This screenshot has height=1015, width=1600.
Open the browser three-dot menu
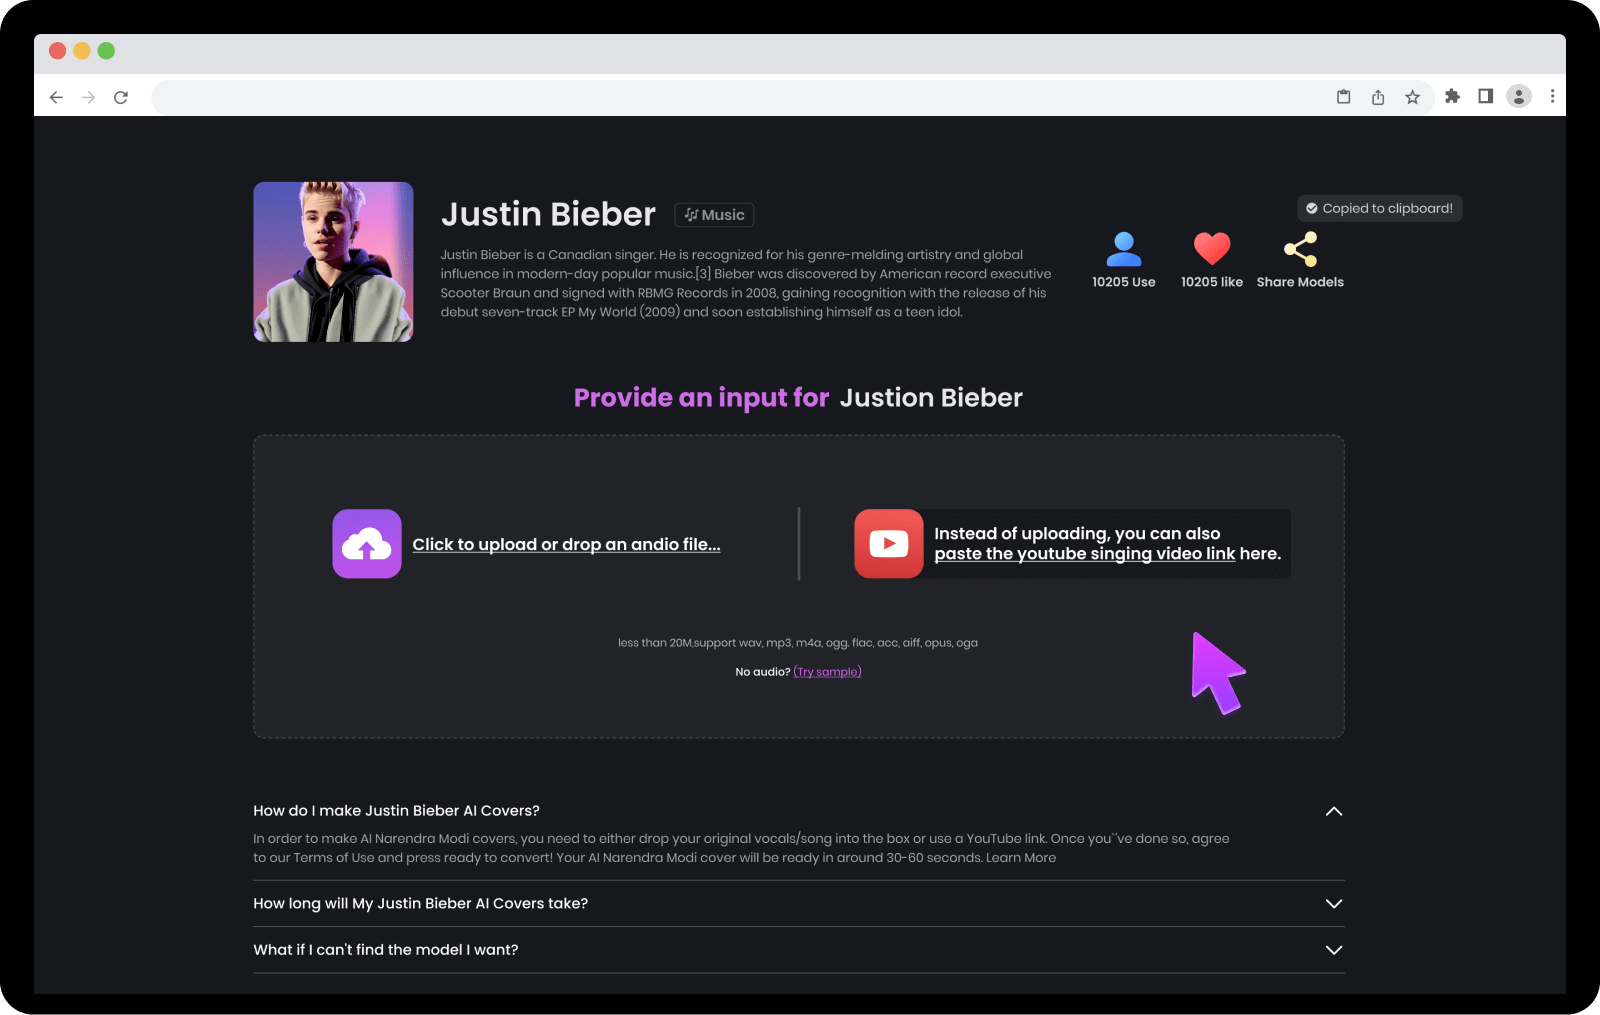tap(1552, 96)
